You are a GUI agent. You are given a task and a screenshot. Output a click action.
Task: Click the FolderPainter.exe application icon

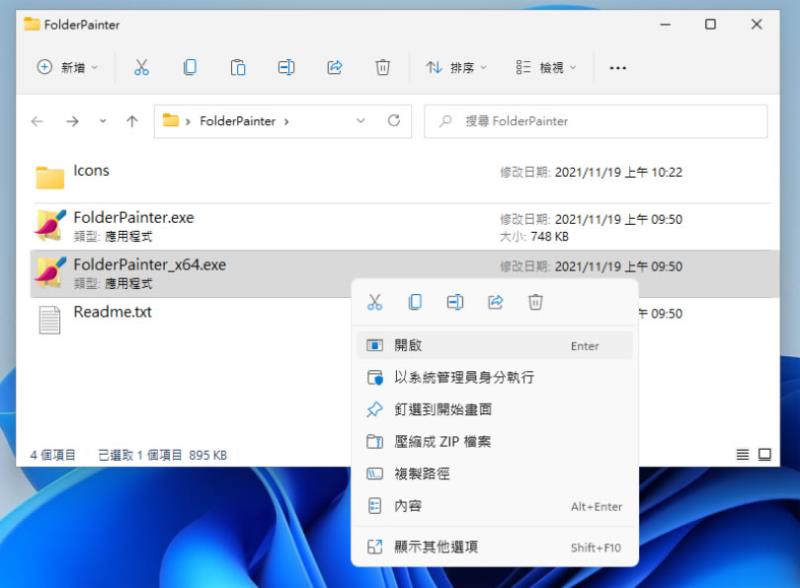(50, 225)
